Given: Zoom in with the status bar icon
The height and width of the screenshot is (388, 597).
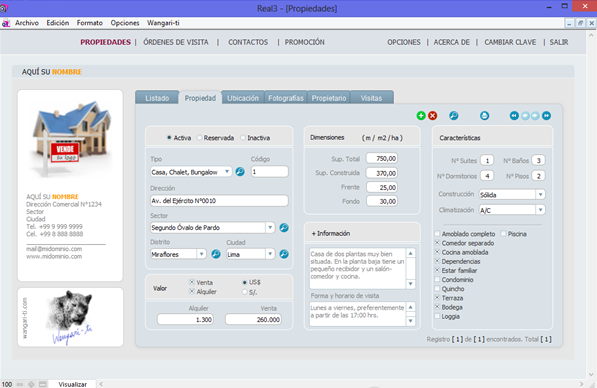Looking at the screenshot, I should (x=31, y=384).
